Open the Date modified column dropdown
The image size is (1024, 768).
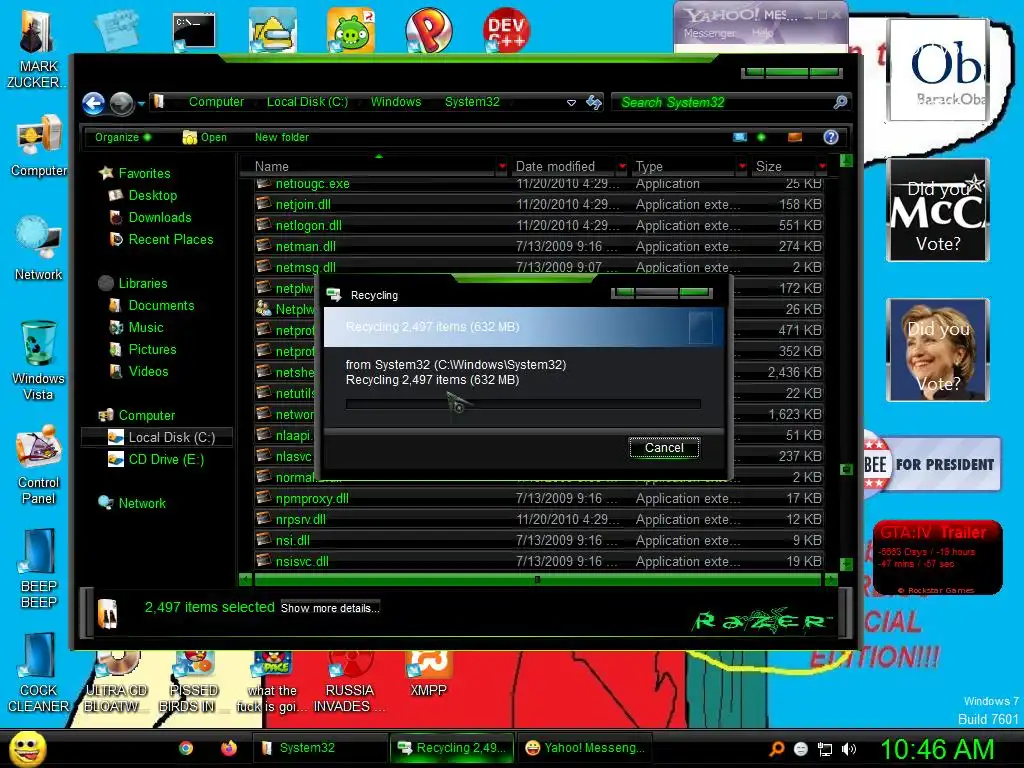(x=622, y=167)
